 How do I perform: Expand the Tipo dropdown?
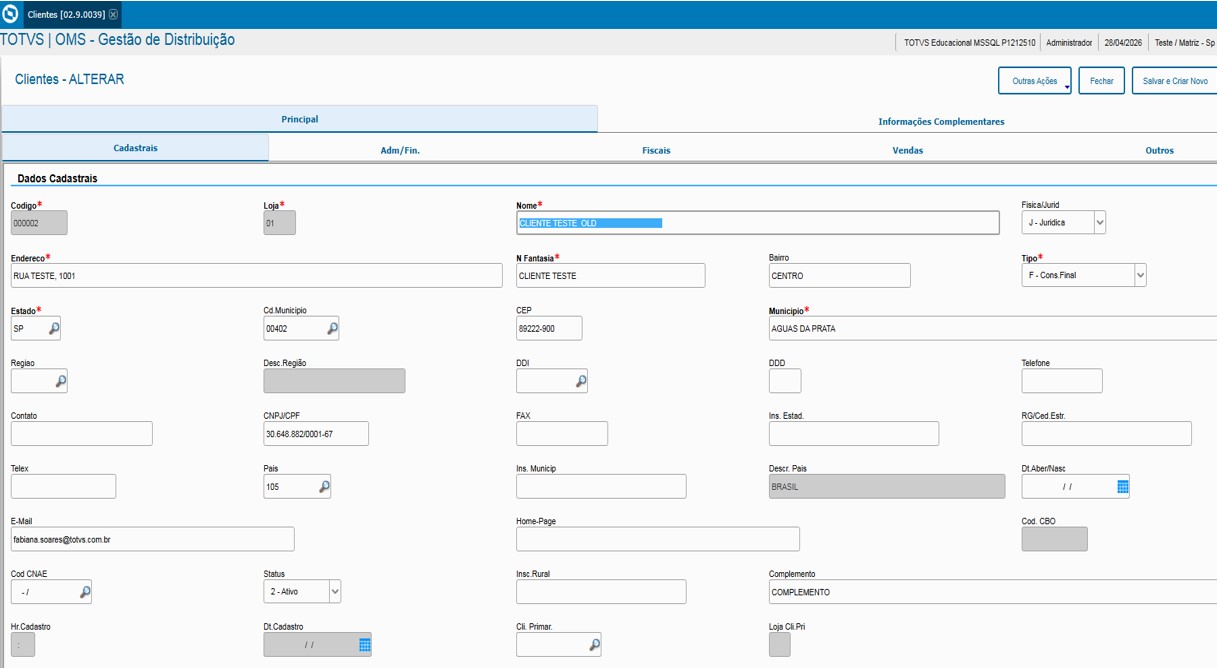click(x=1140, y=275)
